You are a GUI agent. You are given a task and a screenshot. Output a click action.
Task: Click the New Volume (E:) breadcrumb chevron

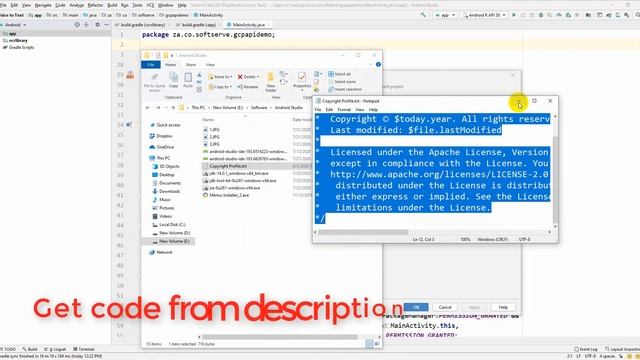point(247,108)
